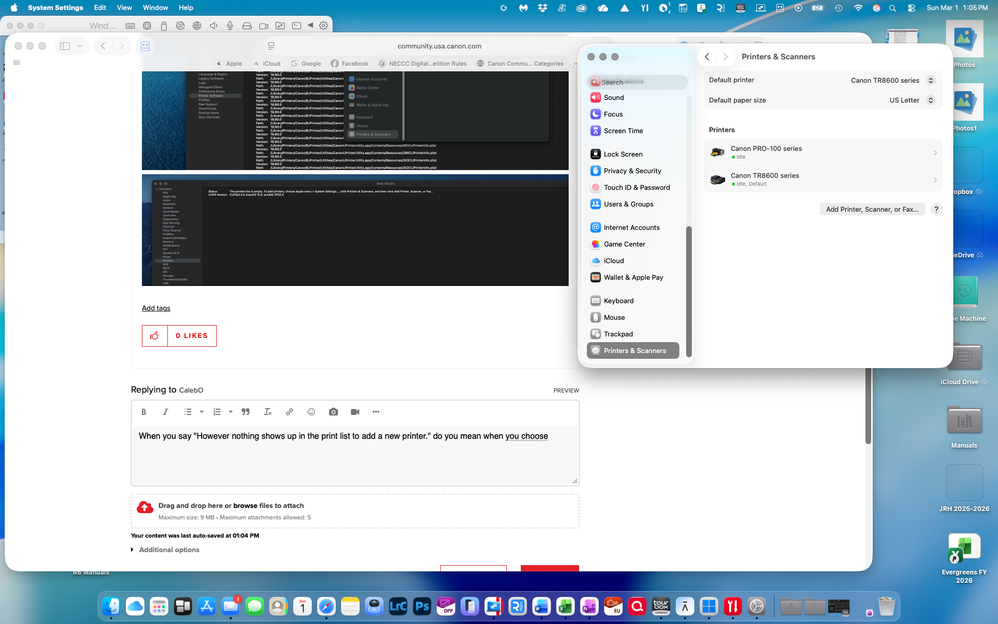Viewport: 998px width, 624px height.
Task: Click the PREVIEW link above the editor
Action: point(566,390)
